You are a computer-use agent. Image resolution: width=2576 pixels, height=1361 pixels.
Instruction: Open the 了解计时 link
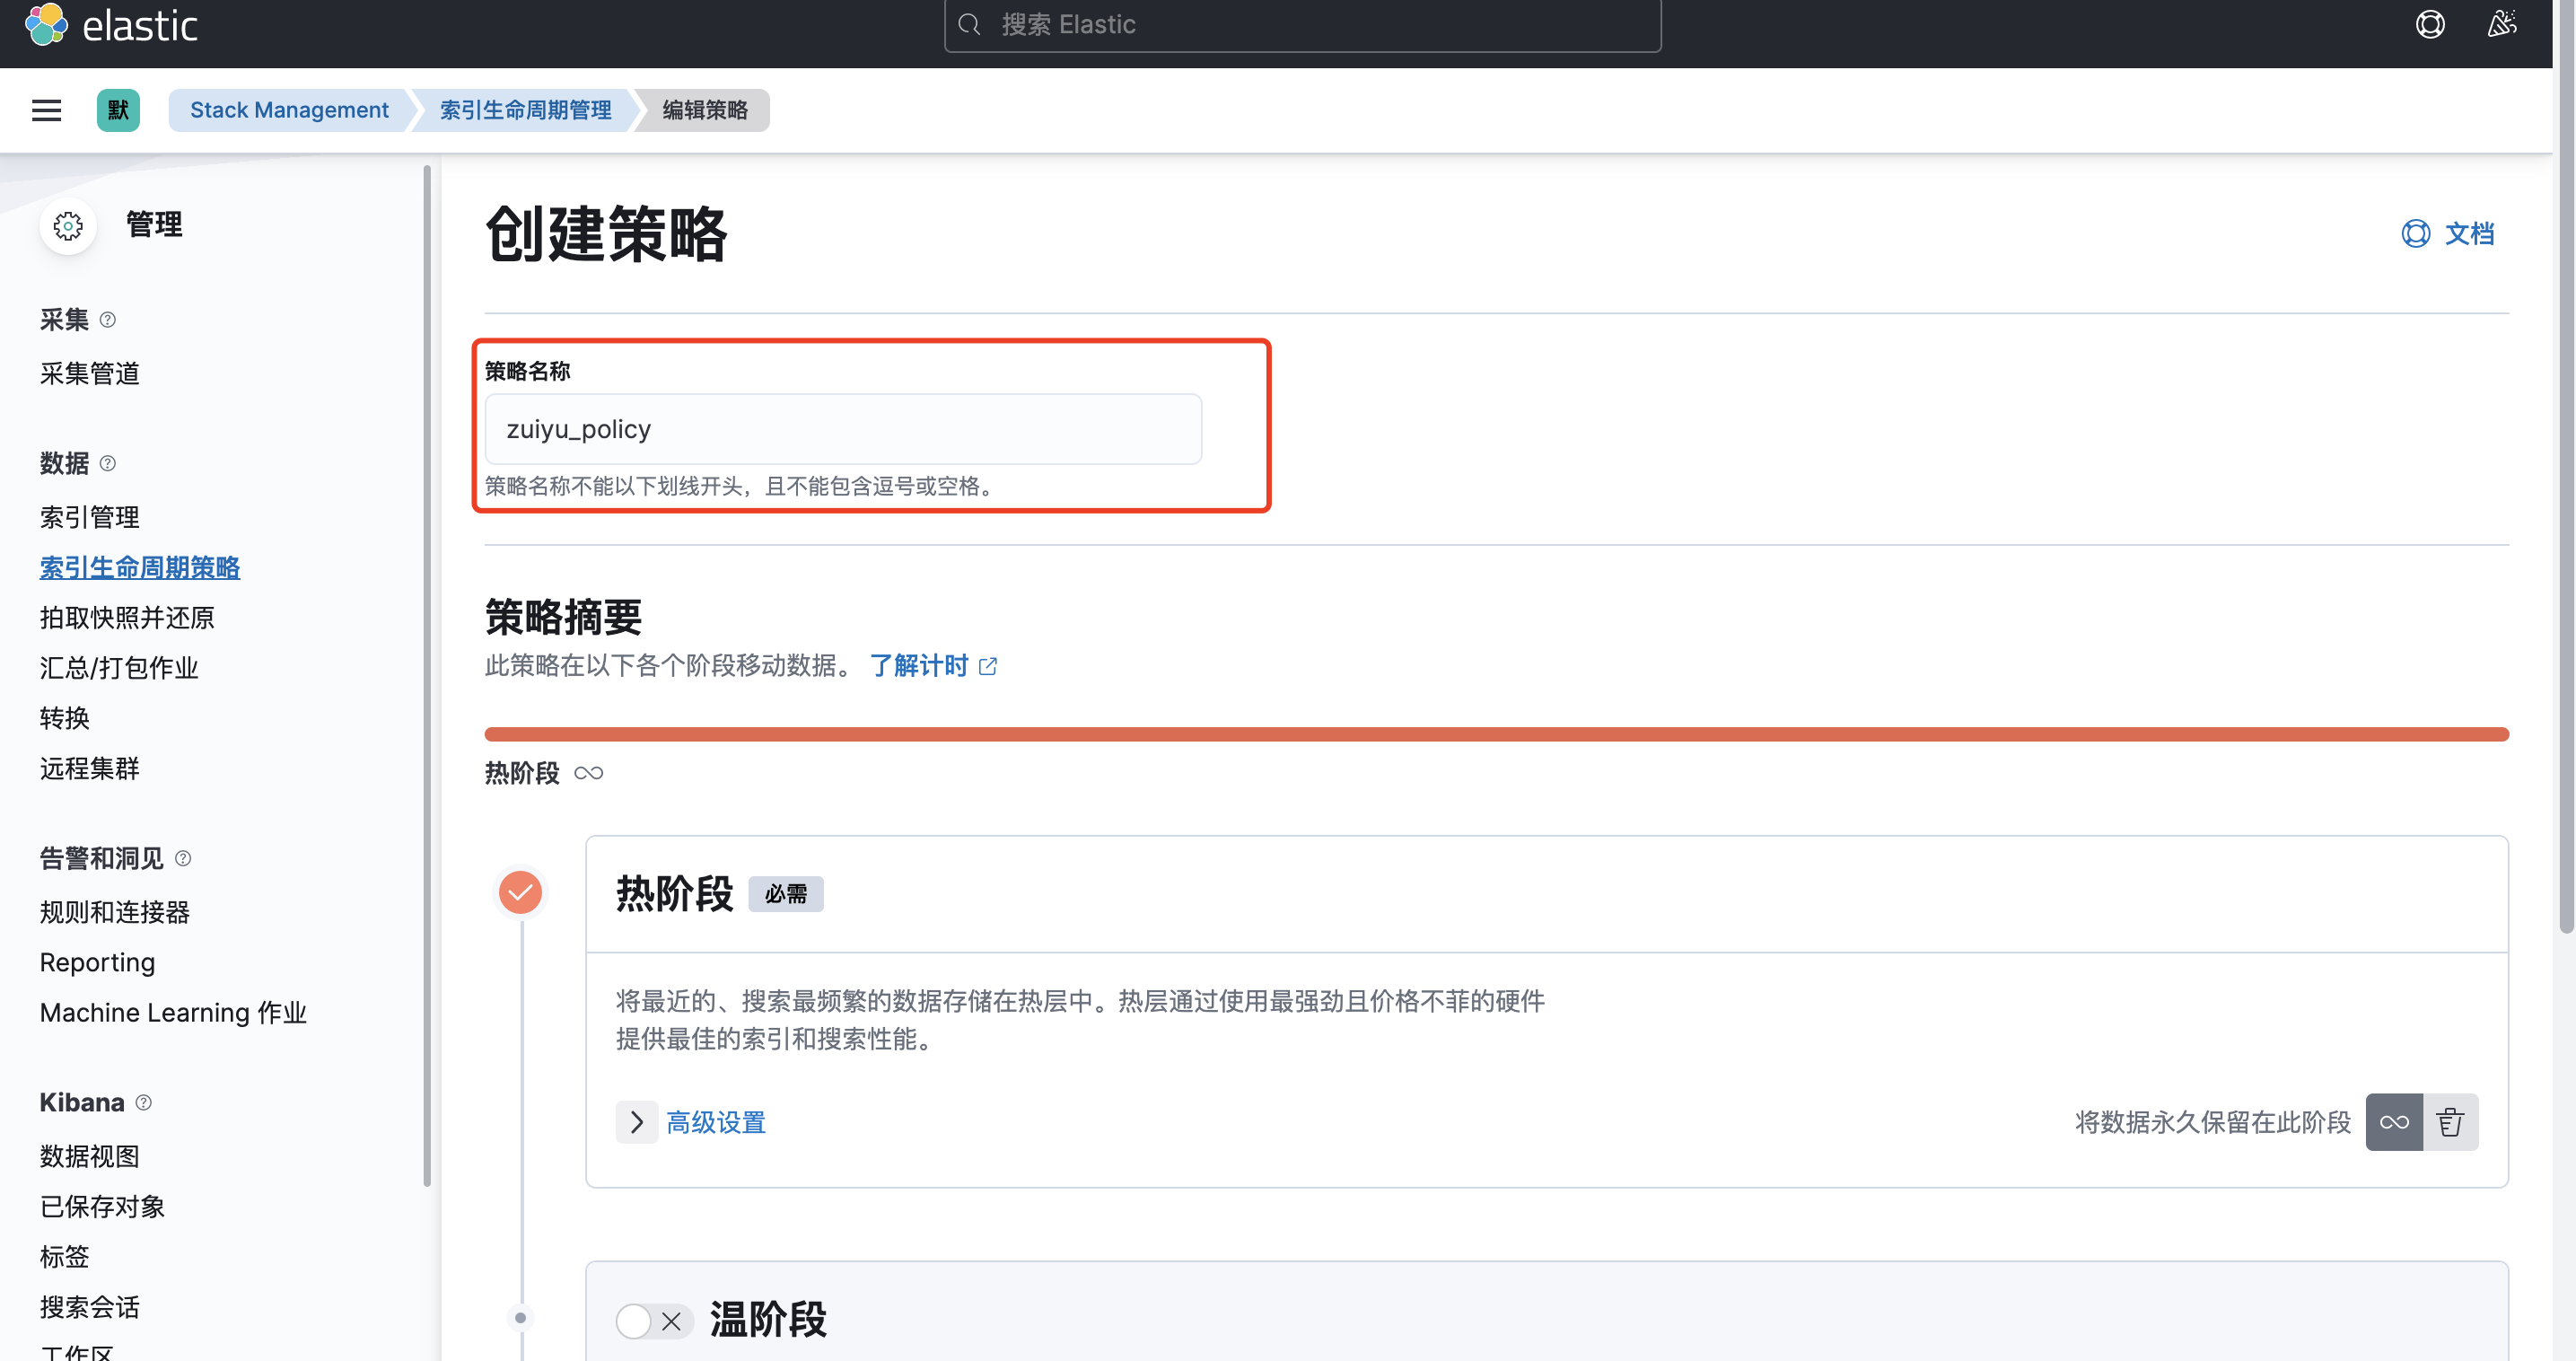(919, 666)
